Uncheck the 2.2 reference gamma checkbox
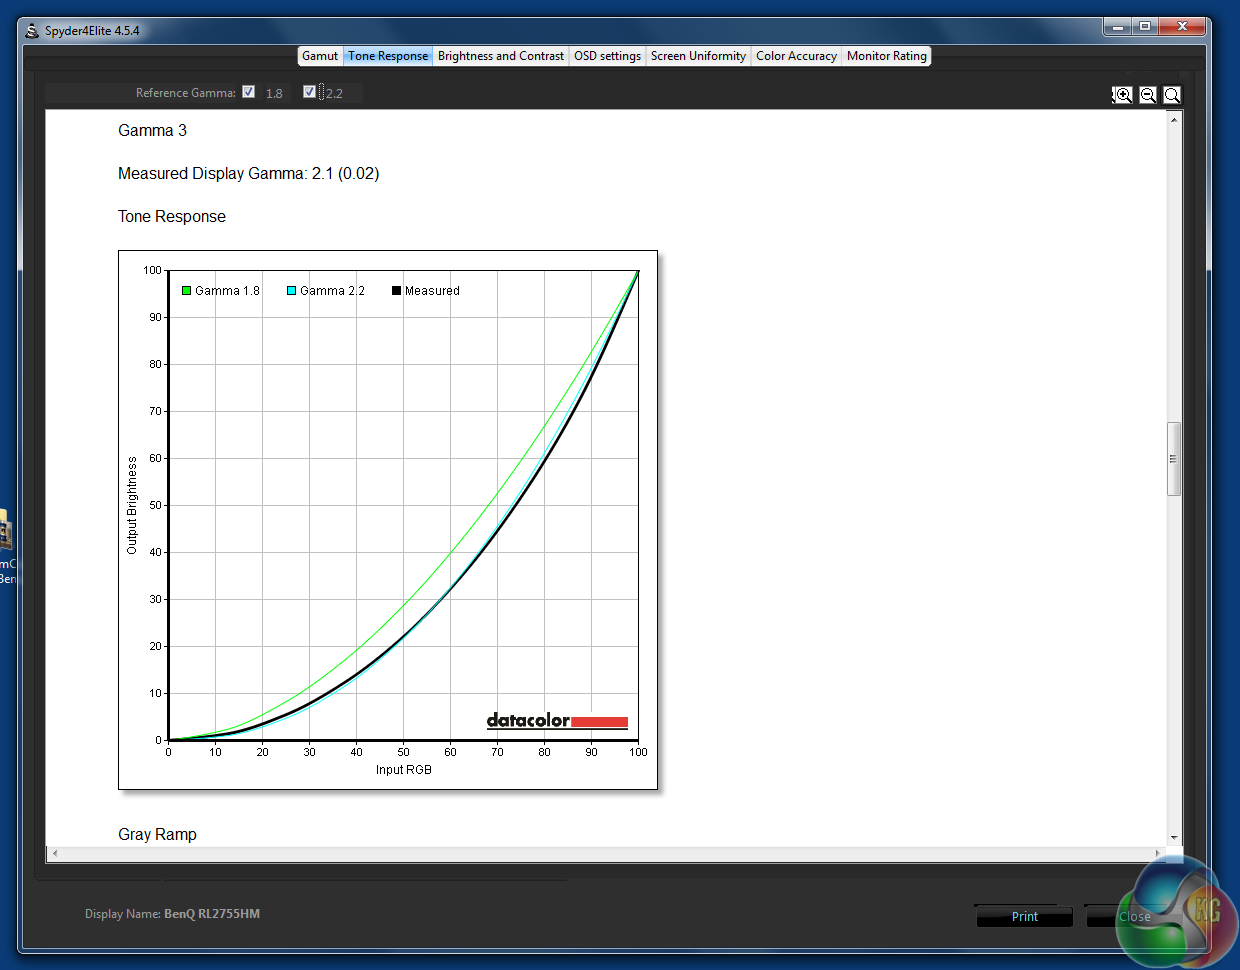This screenshot has height=970, width=1240. [309, 92]
